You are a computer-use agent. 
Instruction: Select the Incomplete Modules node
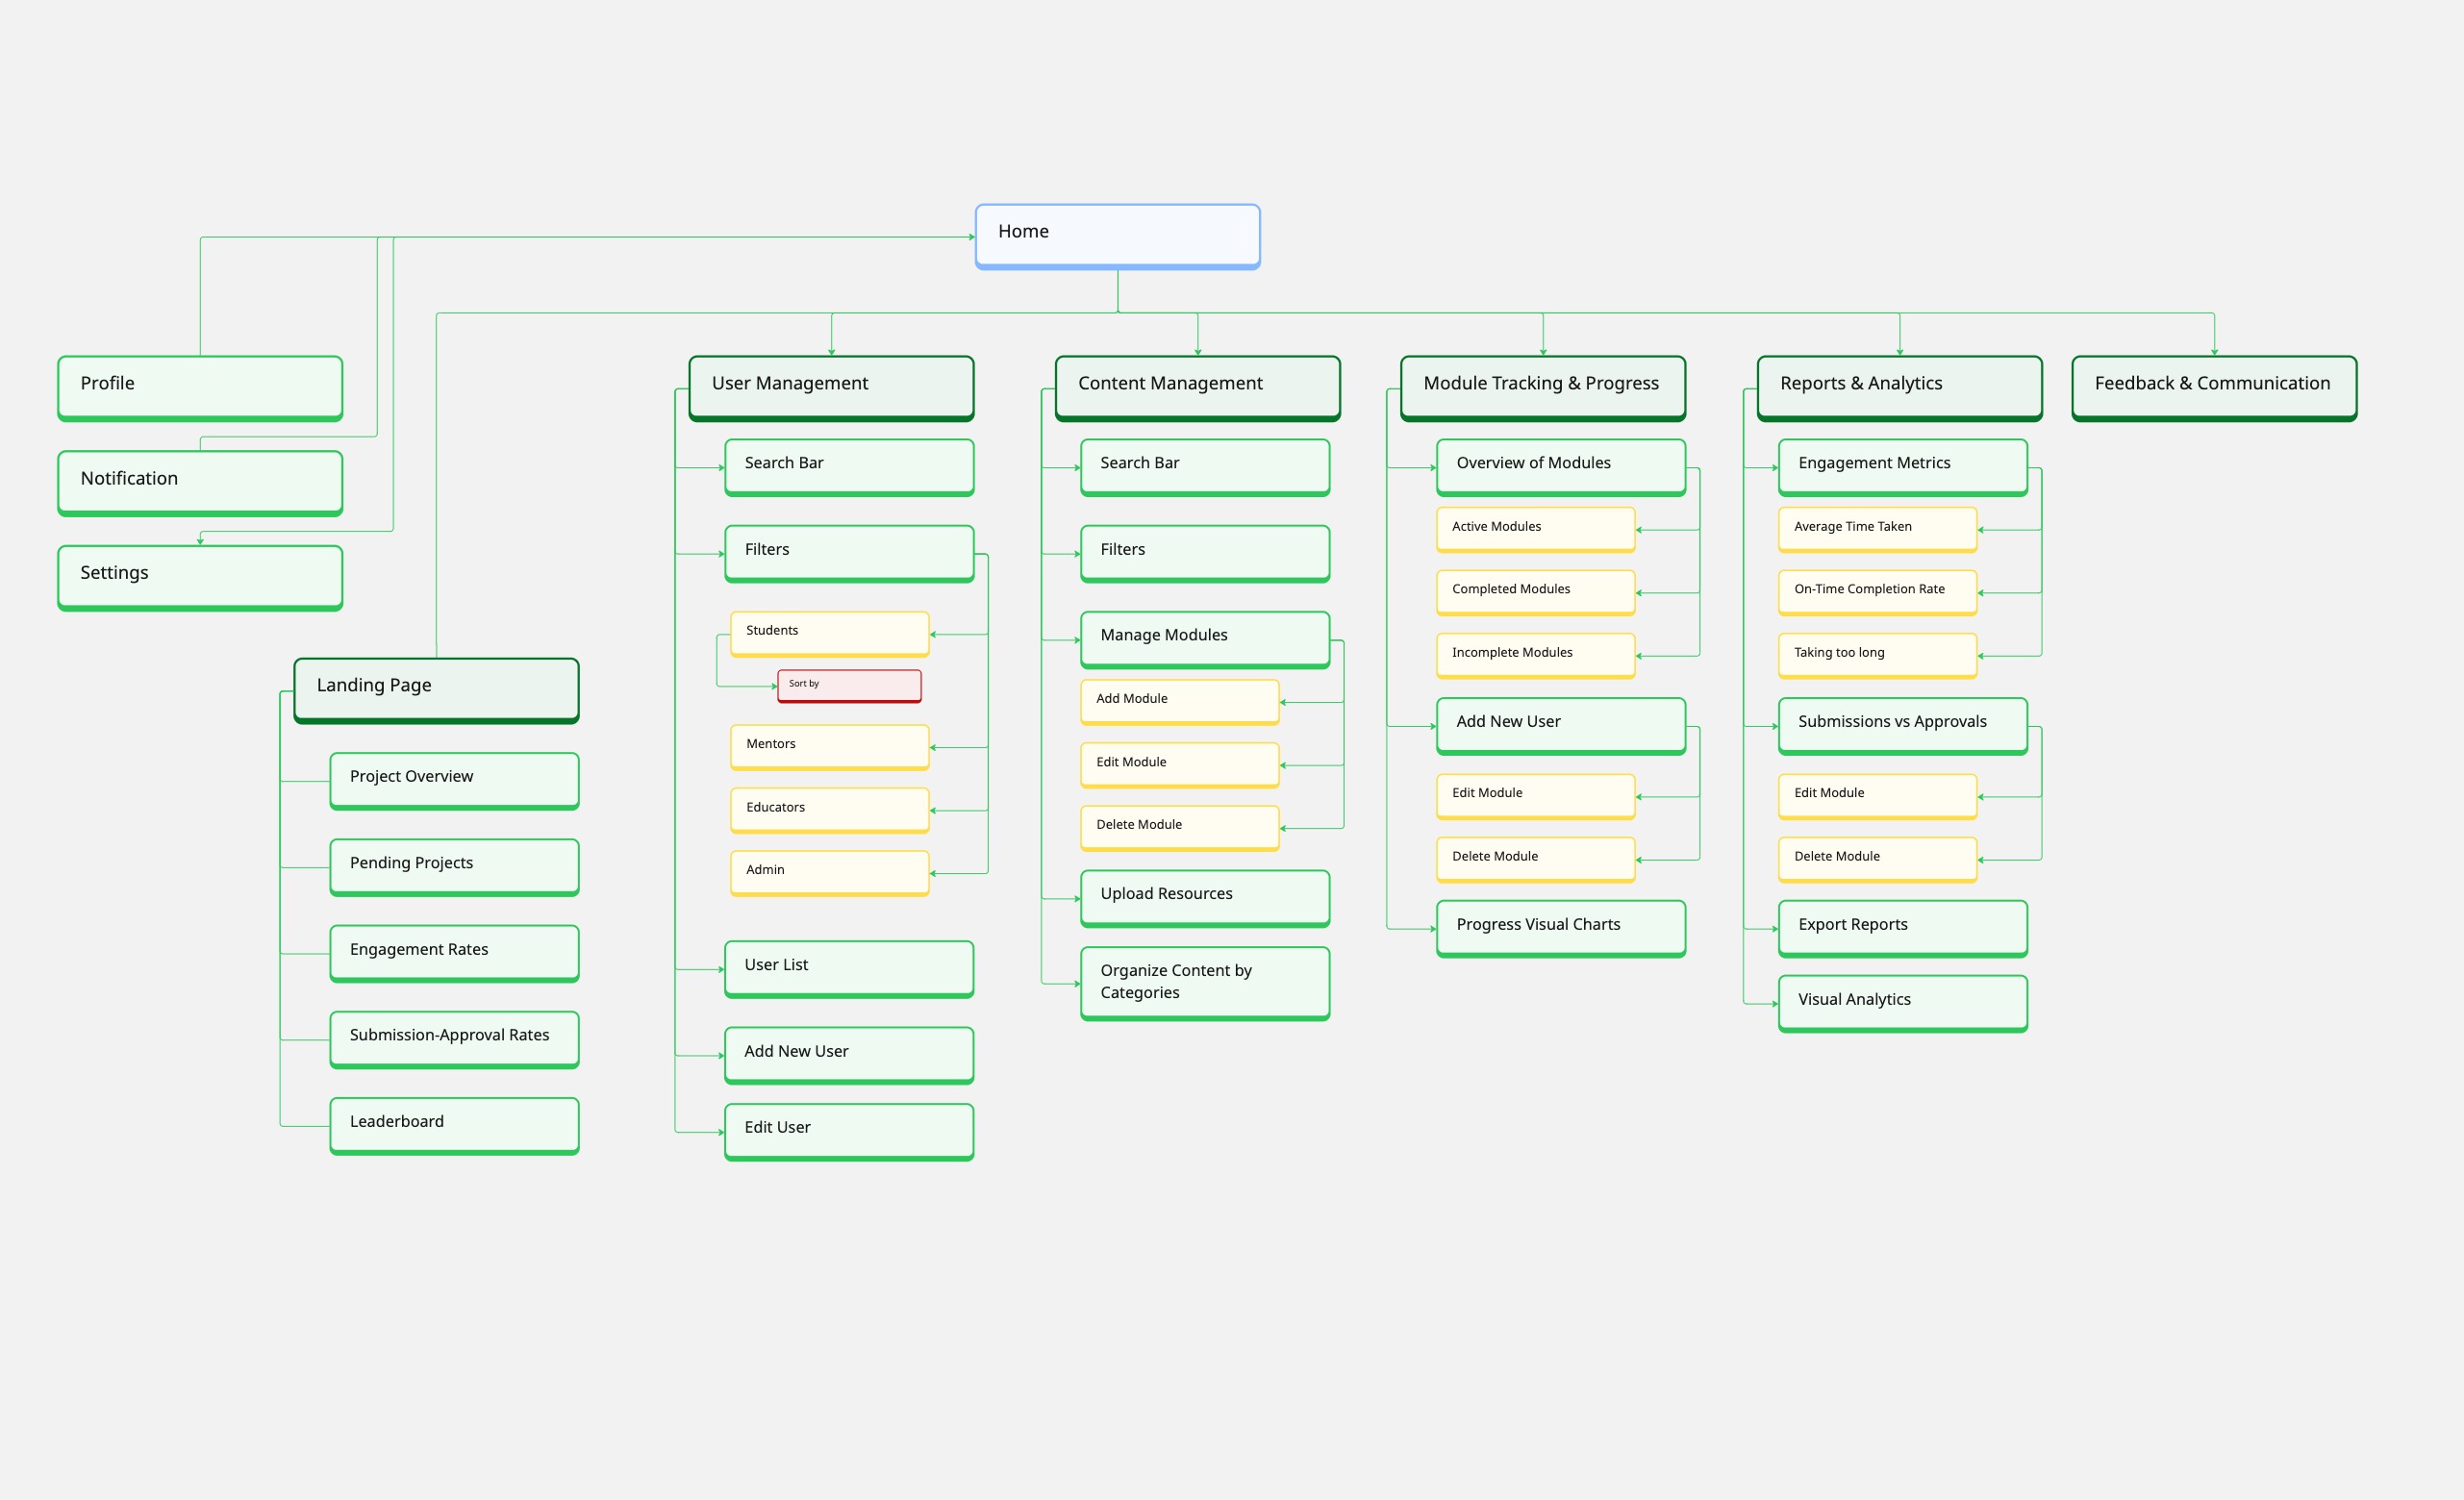1535,654
